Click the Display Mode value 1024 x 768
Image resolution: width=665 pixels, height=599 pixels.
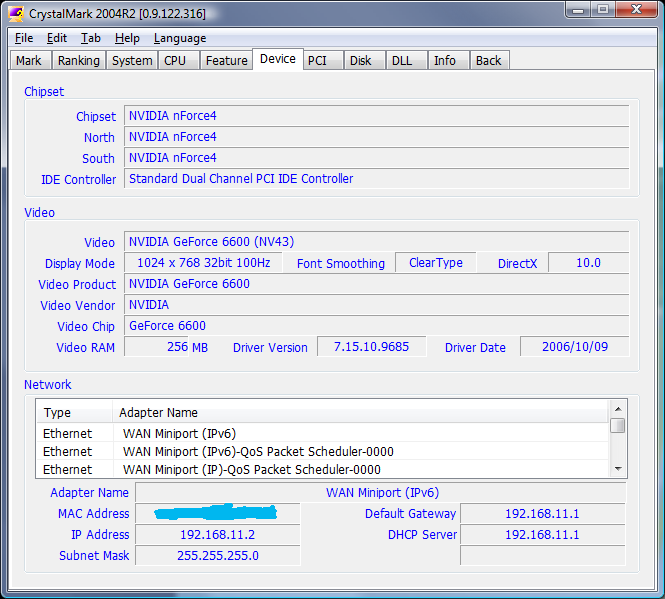(x=203, y=263)
